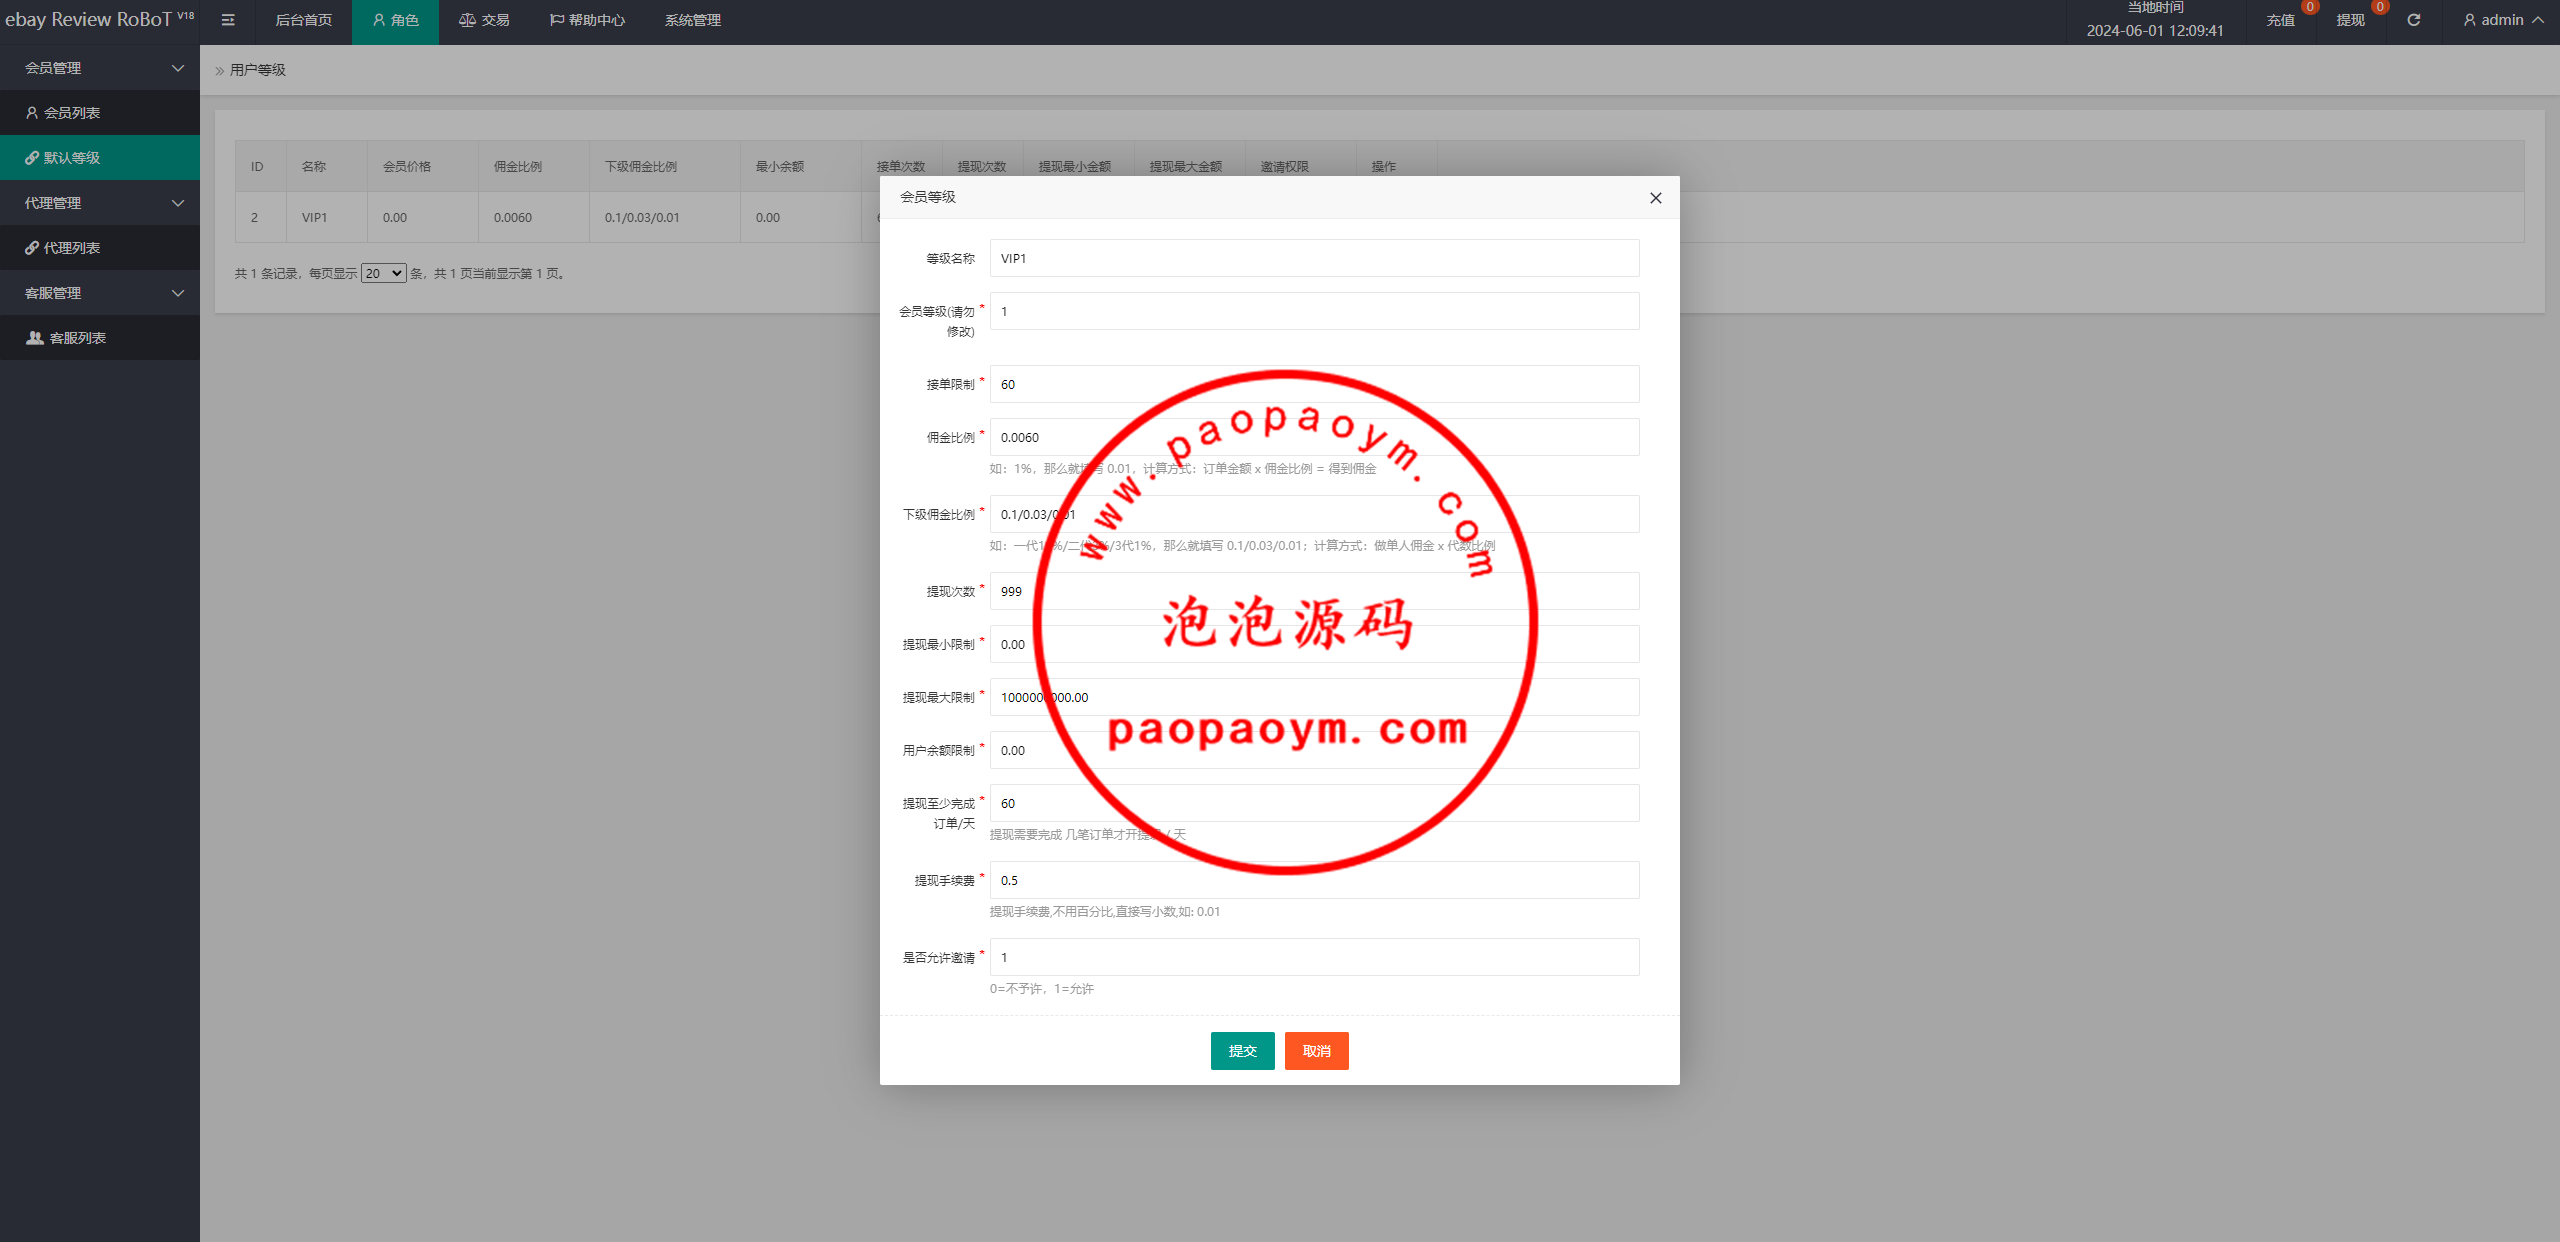The width and height of the screenshot is (2560, 1242).
Task: Click the 0.0060 commission cell in table
Action: 533,217
